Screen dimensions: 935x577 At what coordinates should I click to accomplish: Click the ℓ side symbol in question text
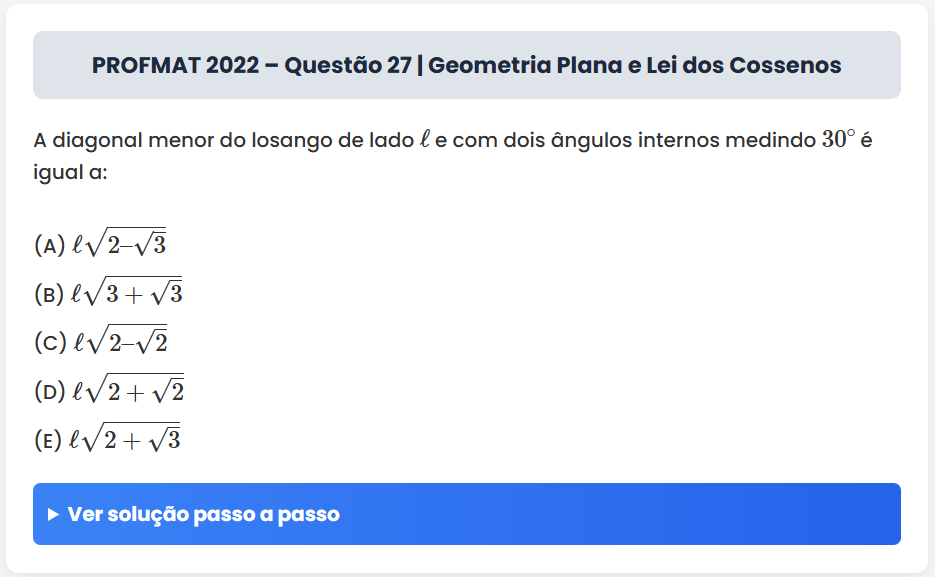425,140
